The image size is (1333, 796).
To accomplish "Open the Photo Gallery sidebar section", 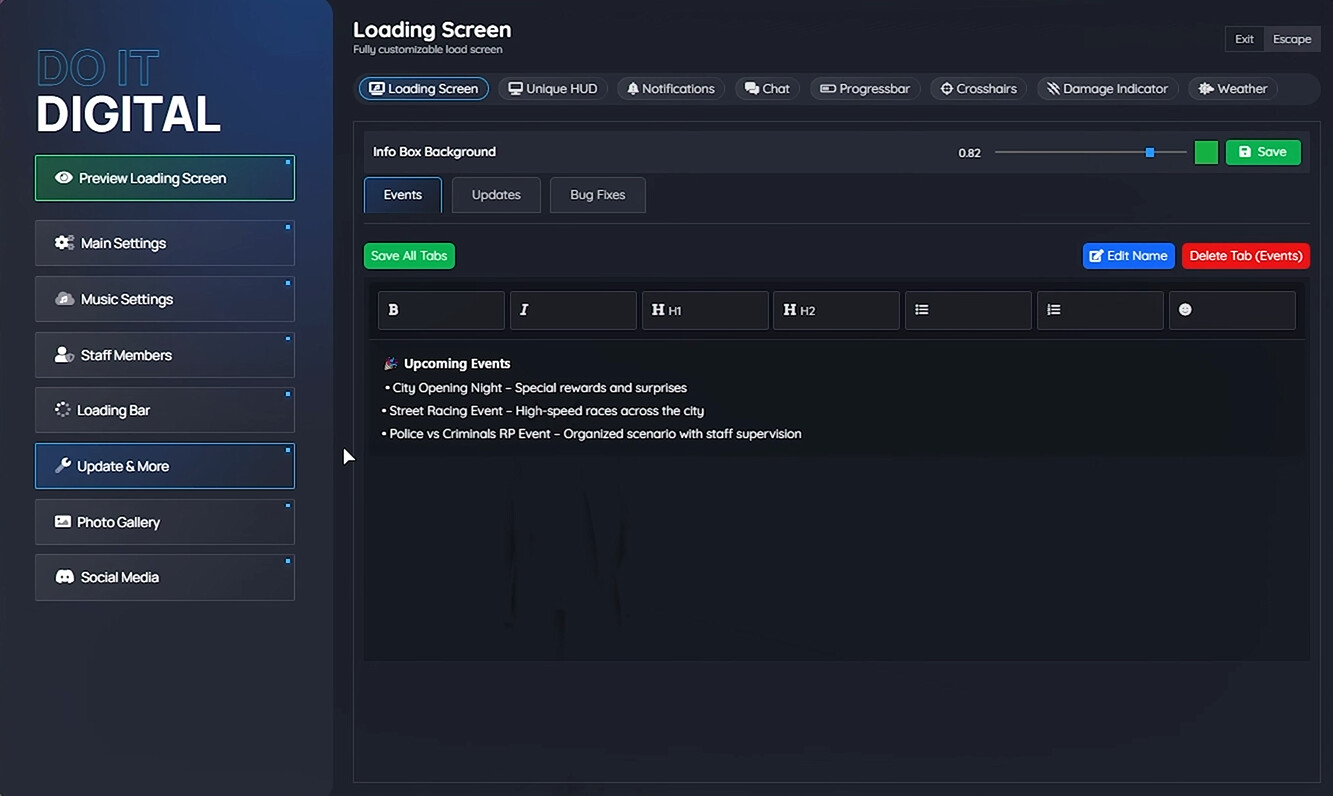I will point(165,522).
